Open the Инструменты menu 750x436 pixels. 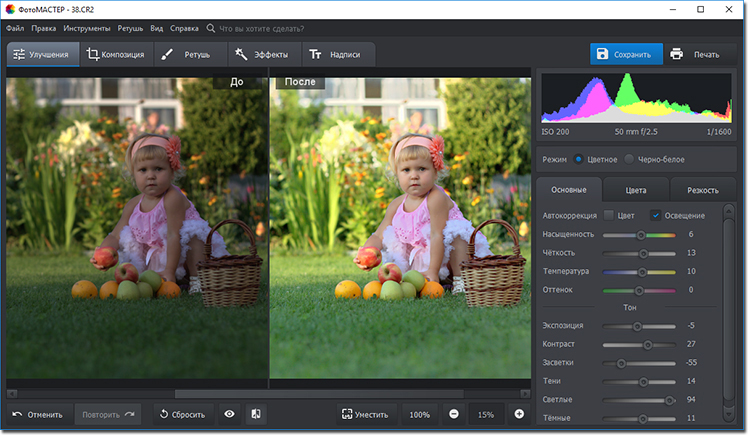[x=87, y=29]
